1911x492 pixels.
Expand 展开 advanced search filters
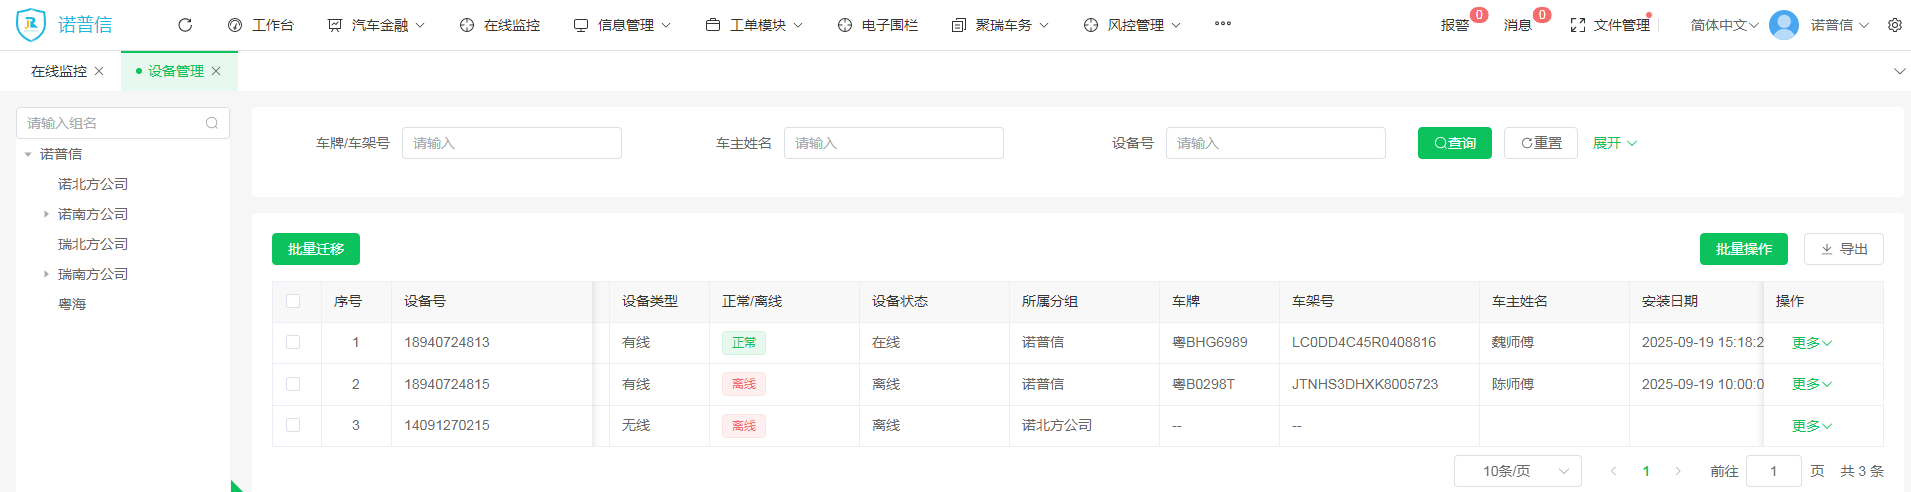[1614, 143]
